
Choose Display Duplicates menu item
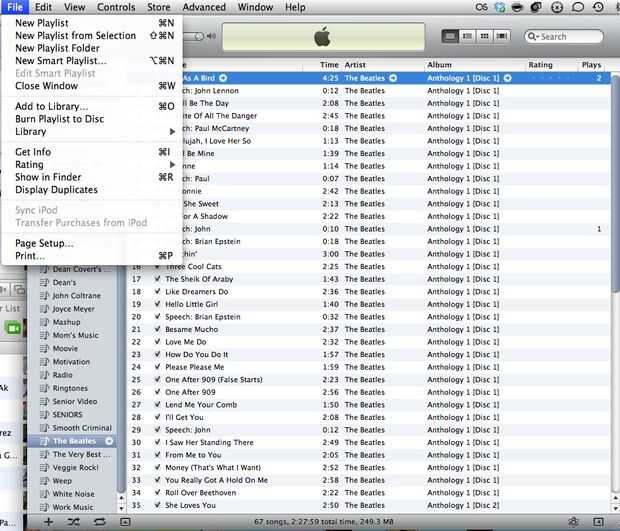pos(92,190)
